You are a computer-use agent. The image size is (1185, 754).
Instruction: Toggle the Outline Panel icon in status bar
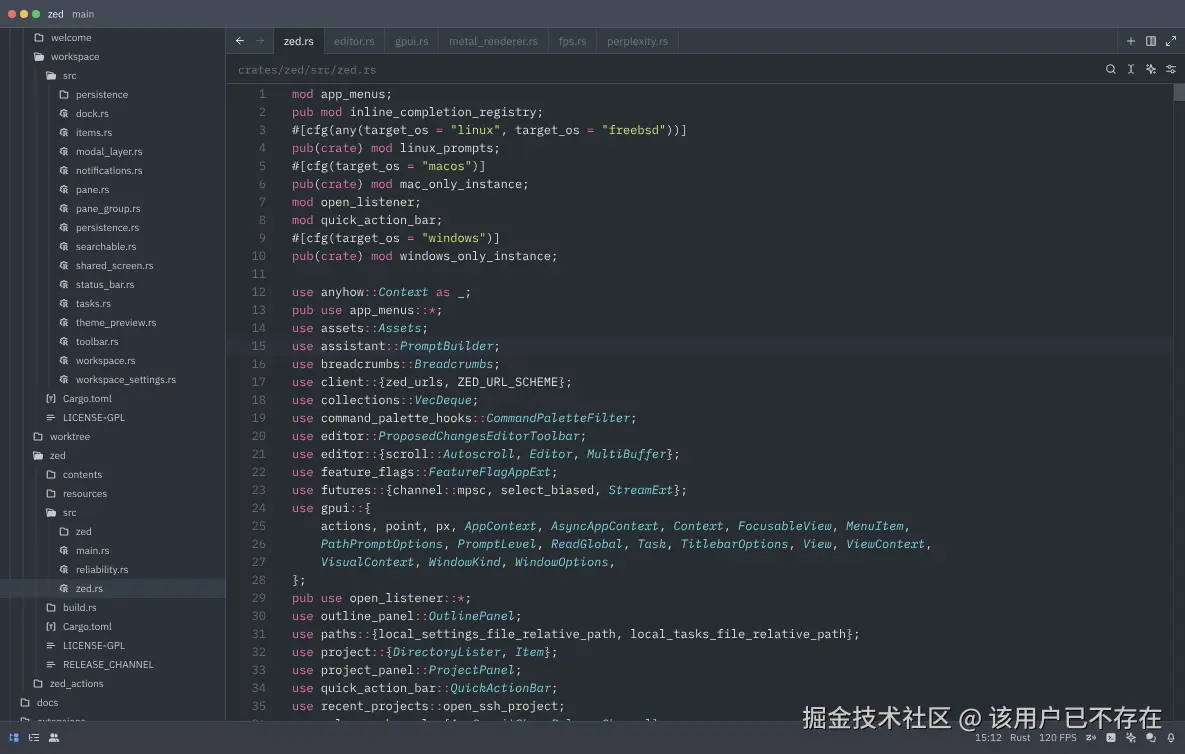[34, 737]
